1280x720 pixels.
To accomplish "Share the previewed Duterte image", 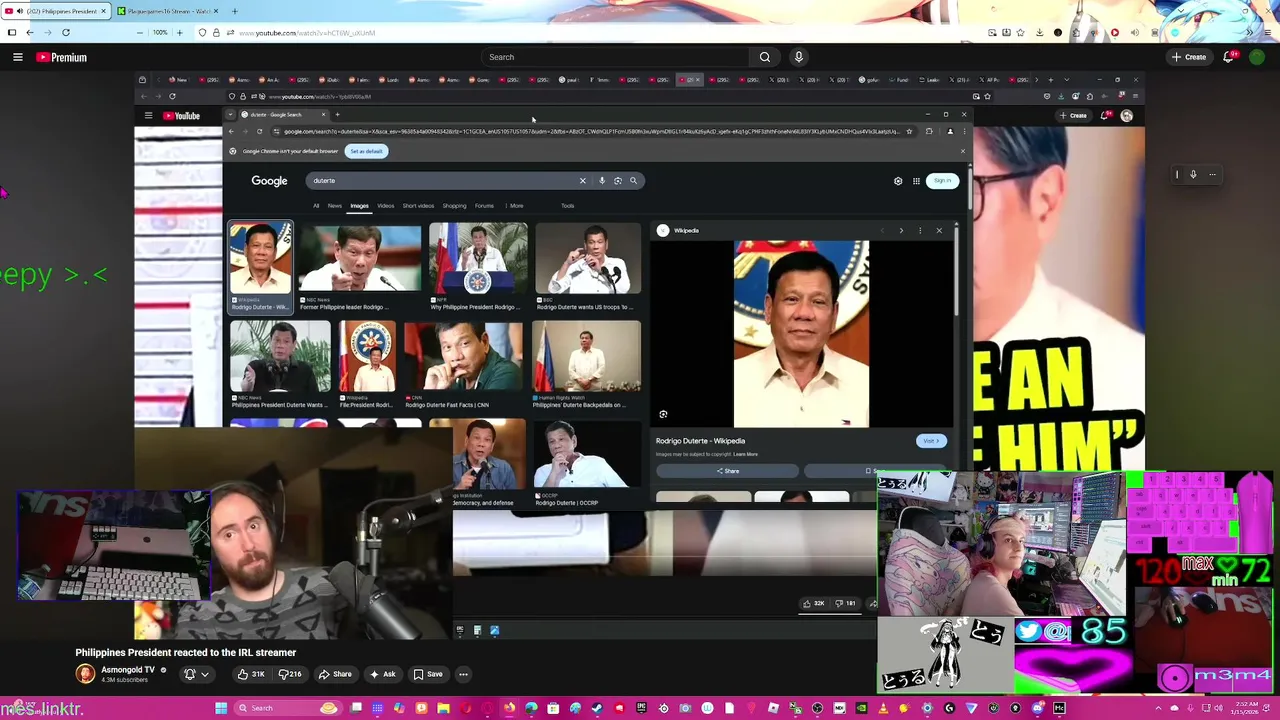I will (727, 471).
